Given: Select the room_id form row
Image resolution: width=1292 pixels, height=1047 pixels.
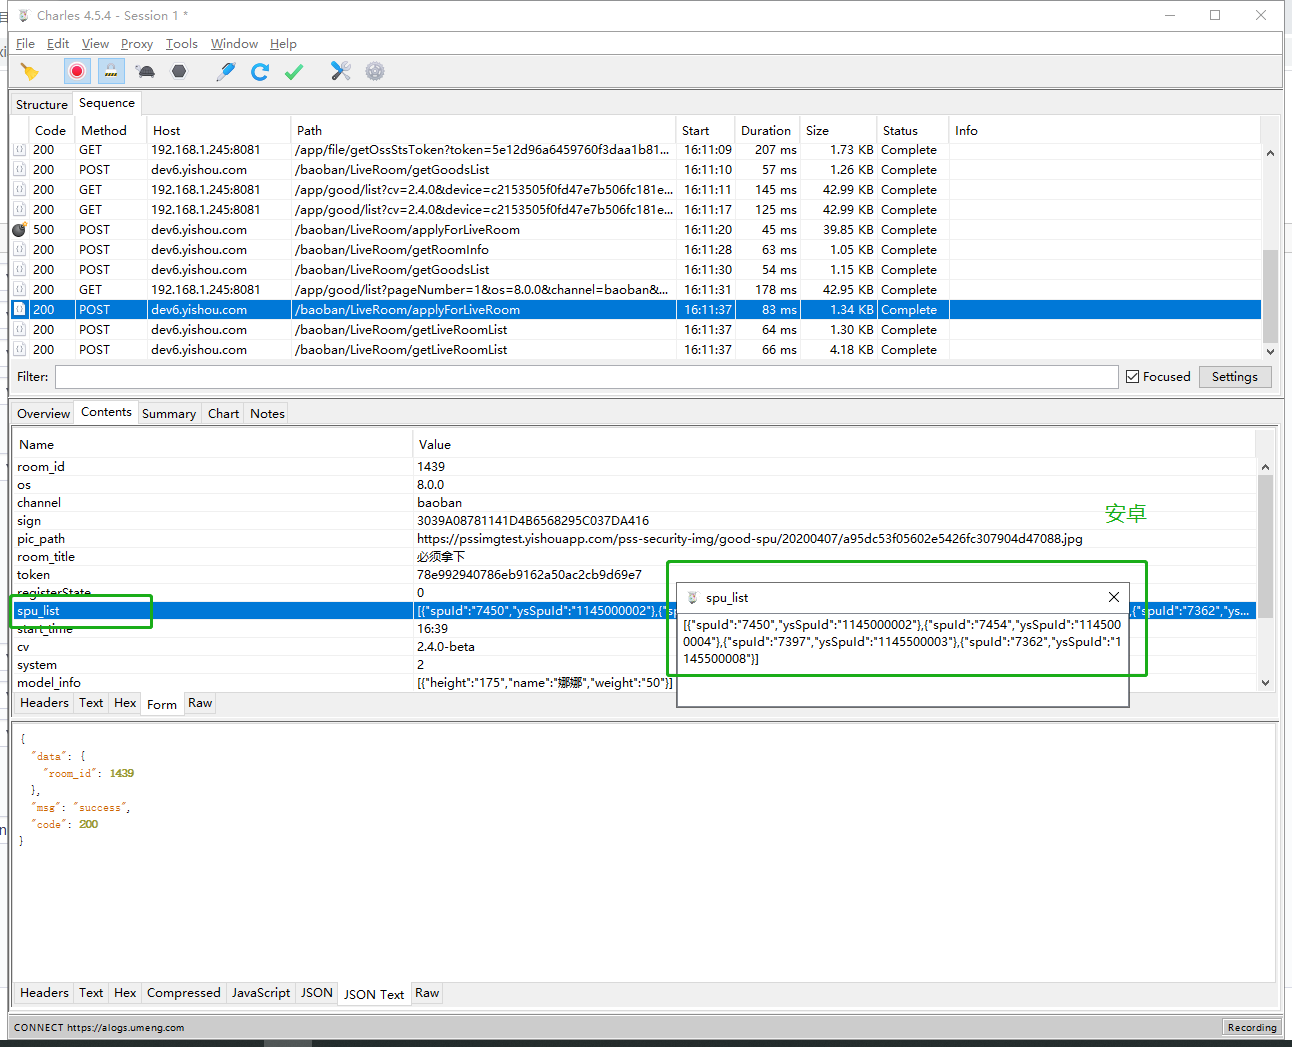Looking at the screenshot, I should click(x=634, y=467).
